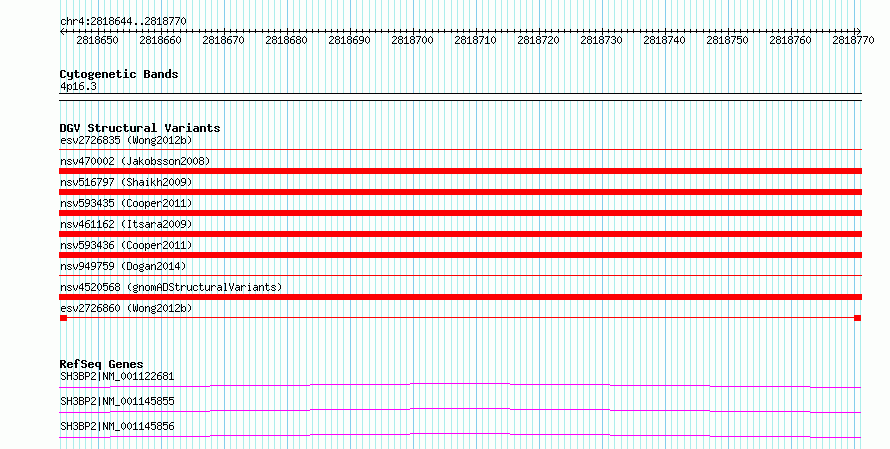The height and width of the screenshot is (449, 890).
Task: Open transcript SH3BP2|NM_001122681 label
Action: tap(117, 376)
